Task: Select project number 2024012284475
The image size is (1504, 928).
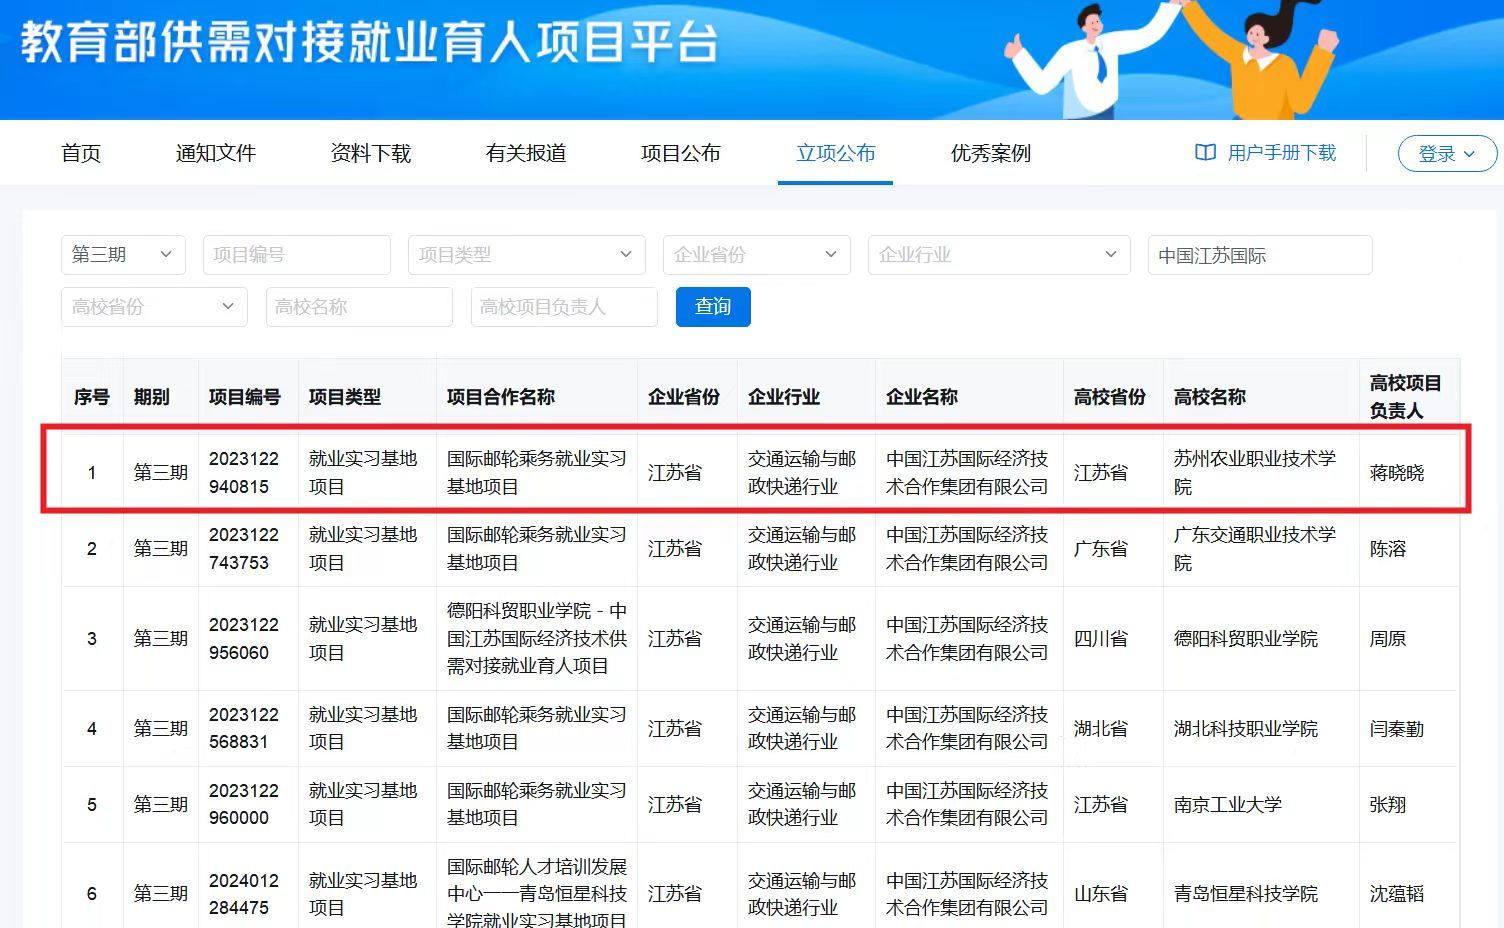Action: pos(244,894)
